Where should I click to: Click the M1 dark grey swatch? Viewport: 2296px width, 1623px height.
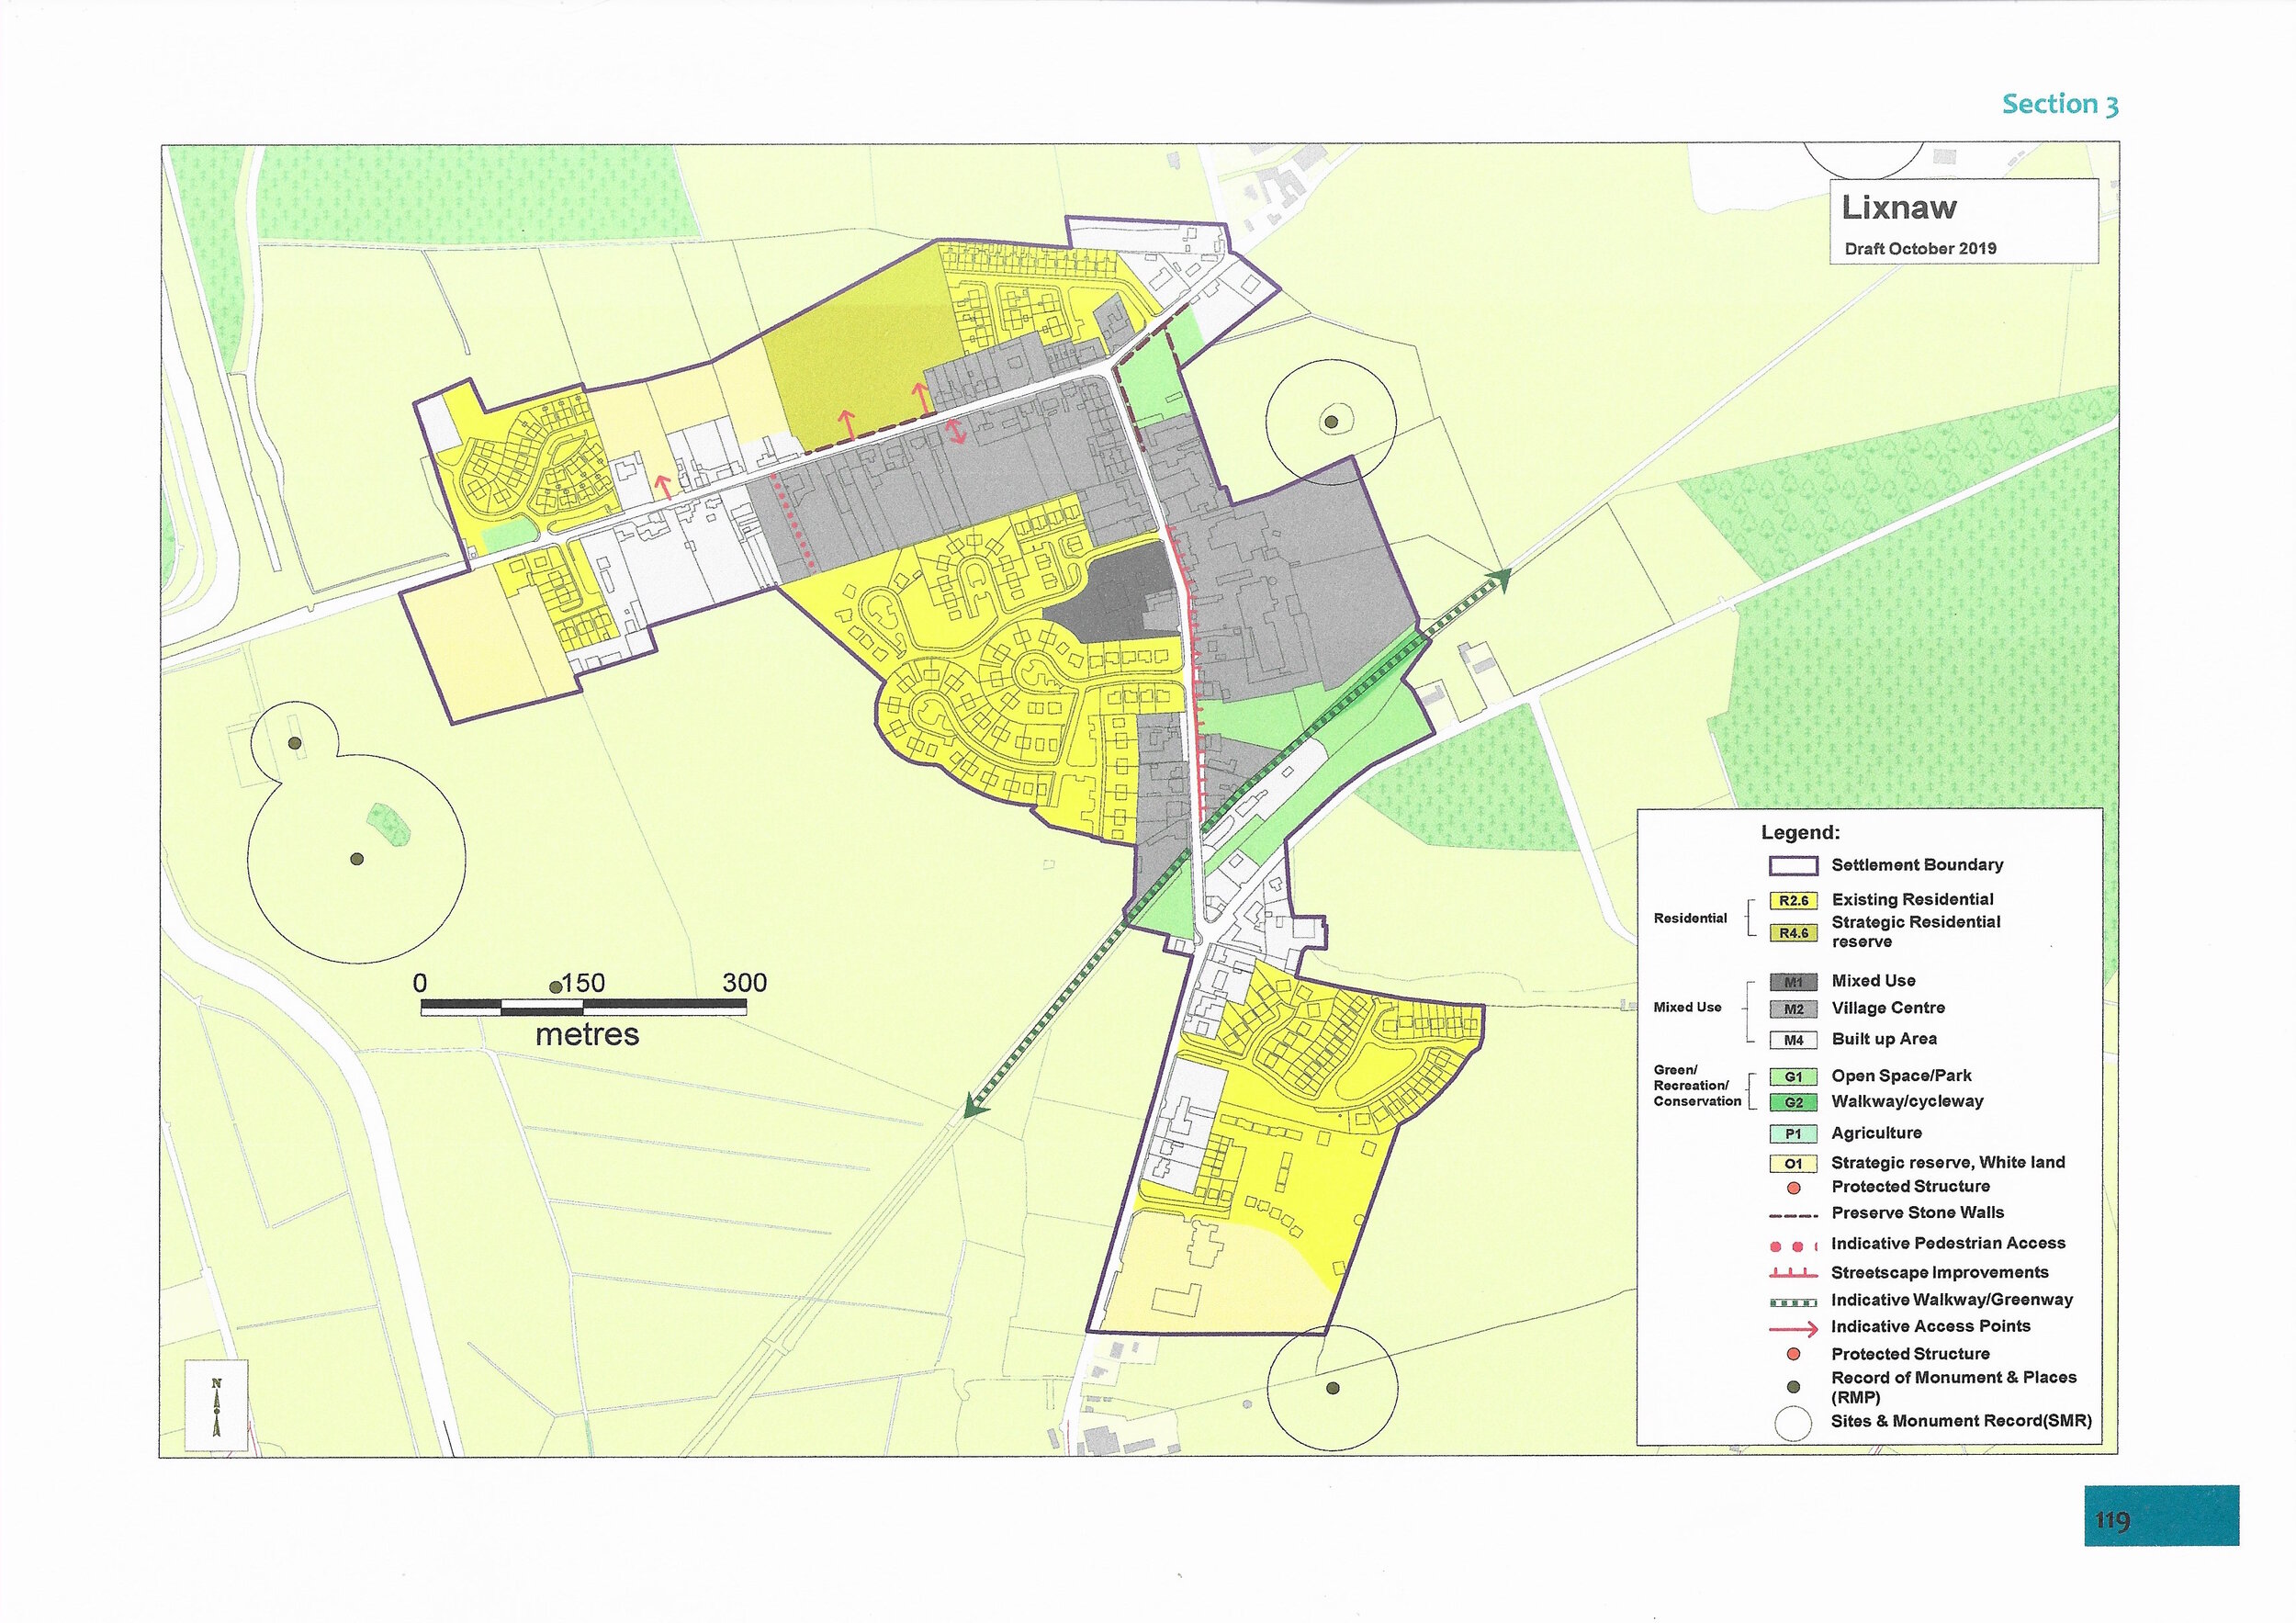tap(1793, 982)
